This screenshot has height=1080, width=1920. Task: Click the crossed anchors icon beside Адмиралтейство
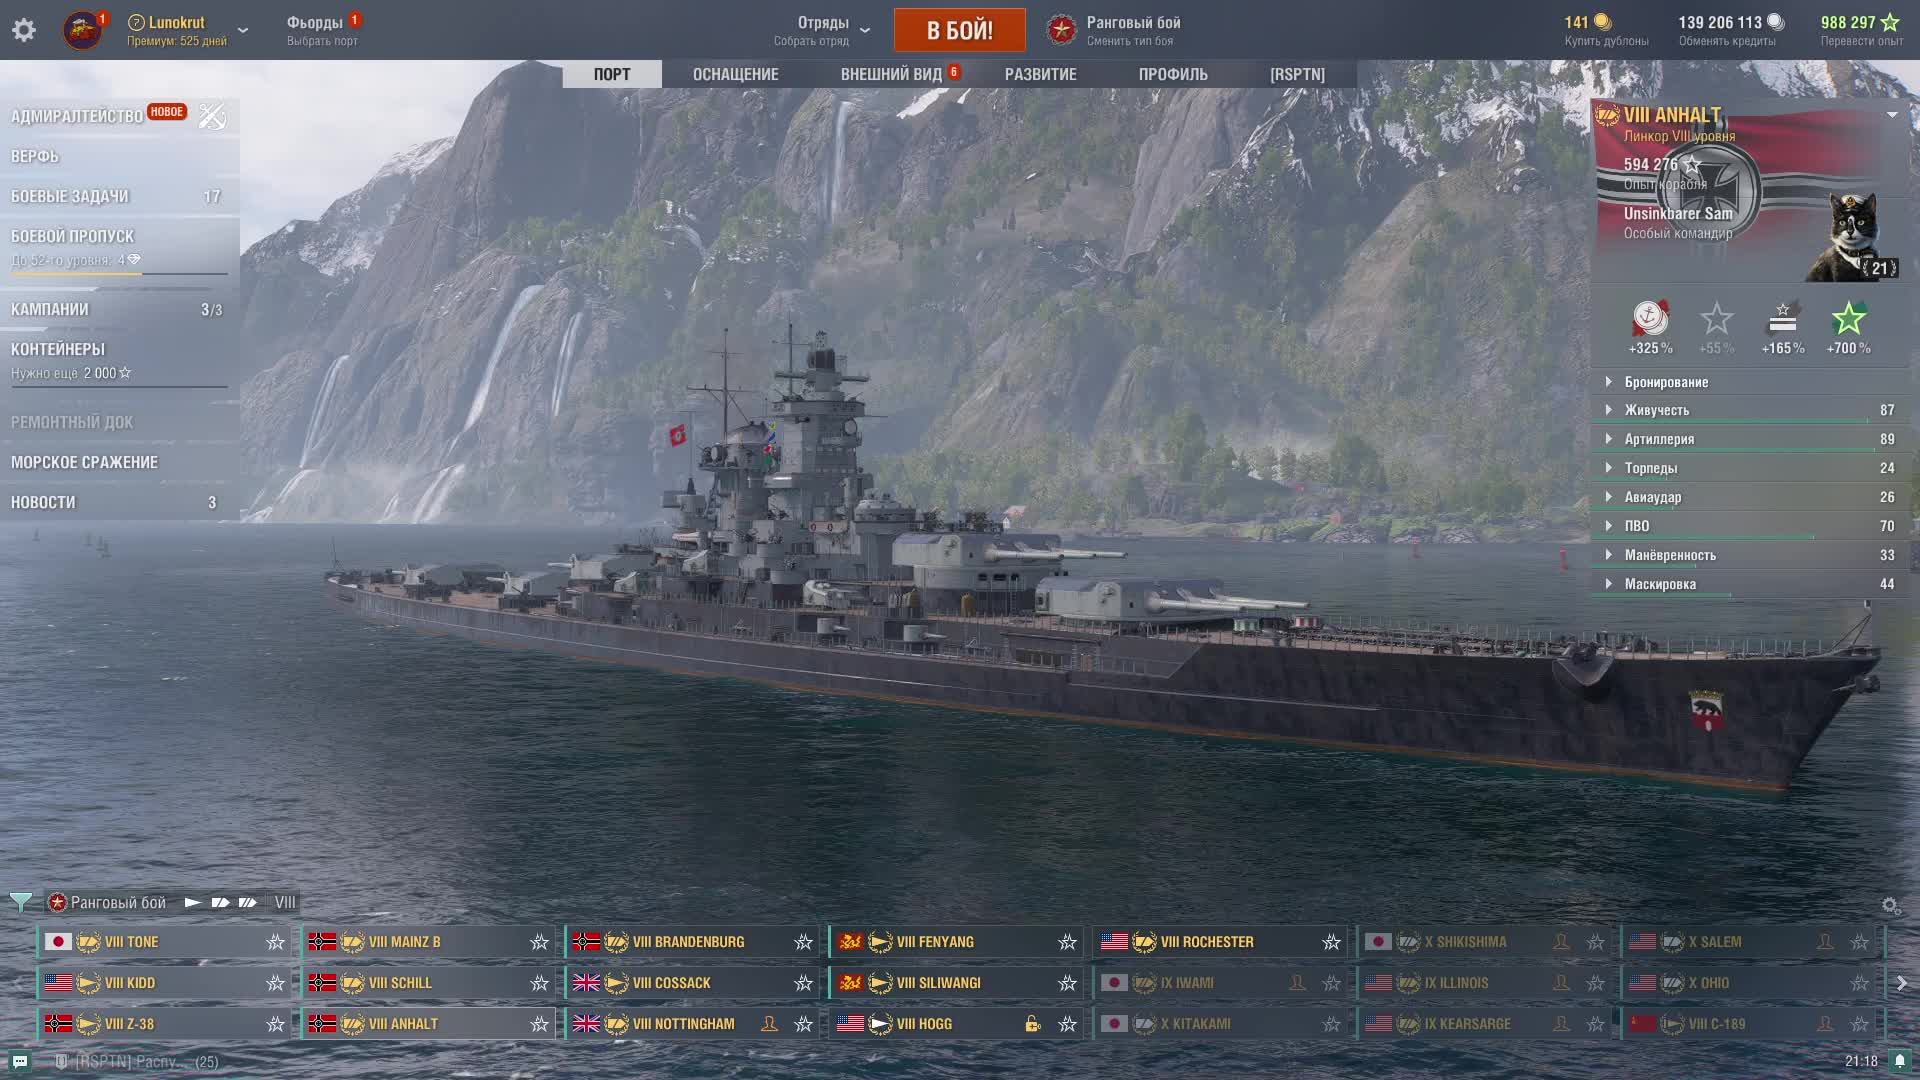tap(211, 116)
